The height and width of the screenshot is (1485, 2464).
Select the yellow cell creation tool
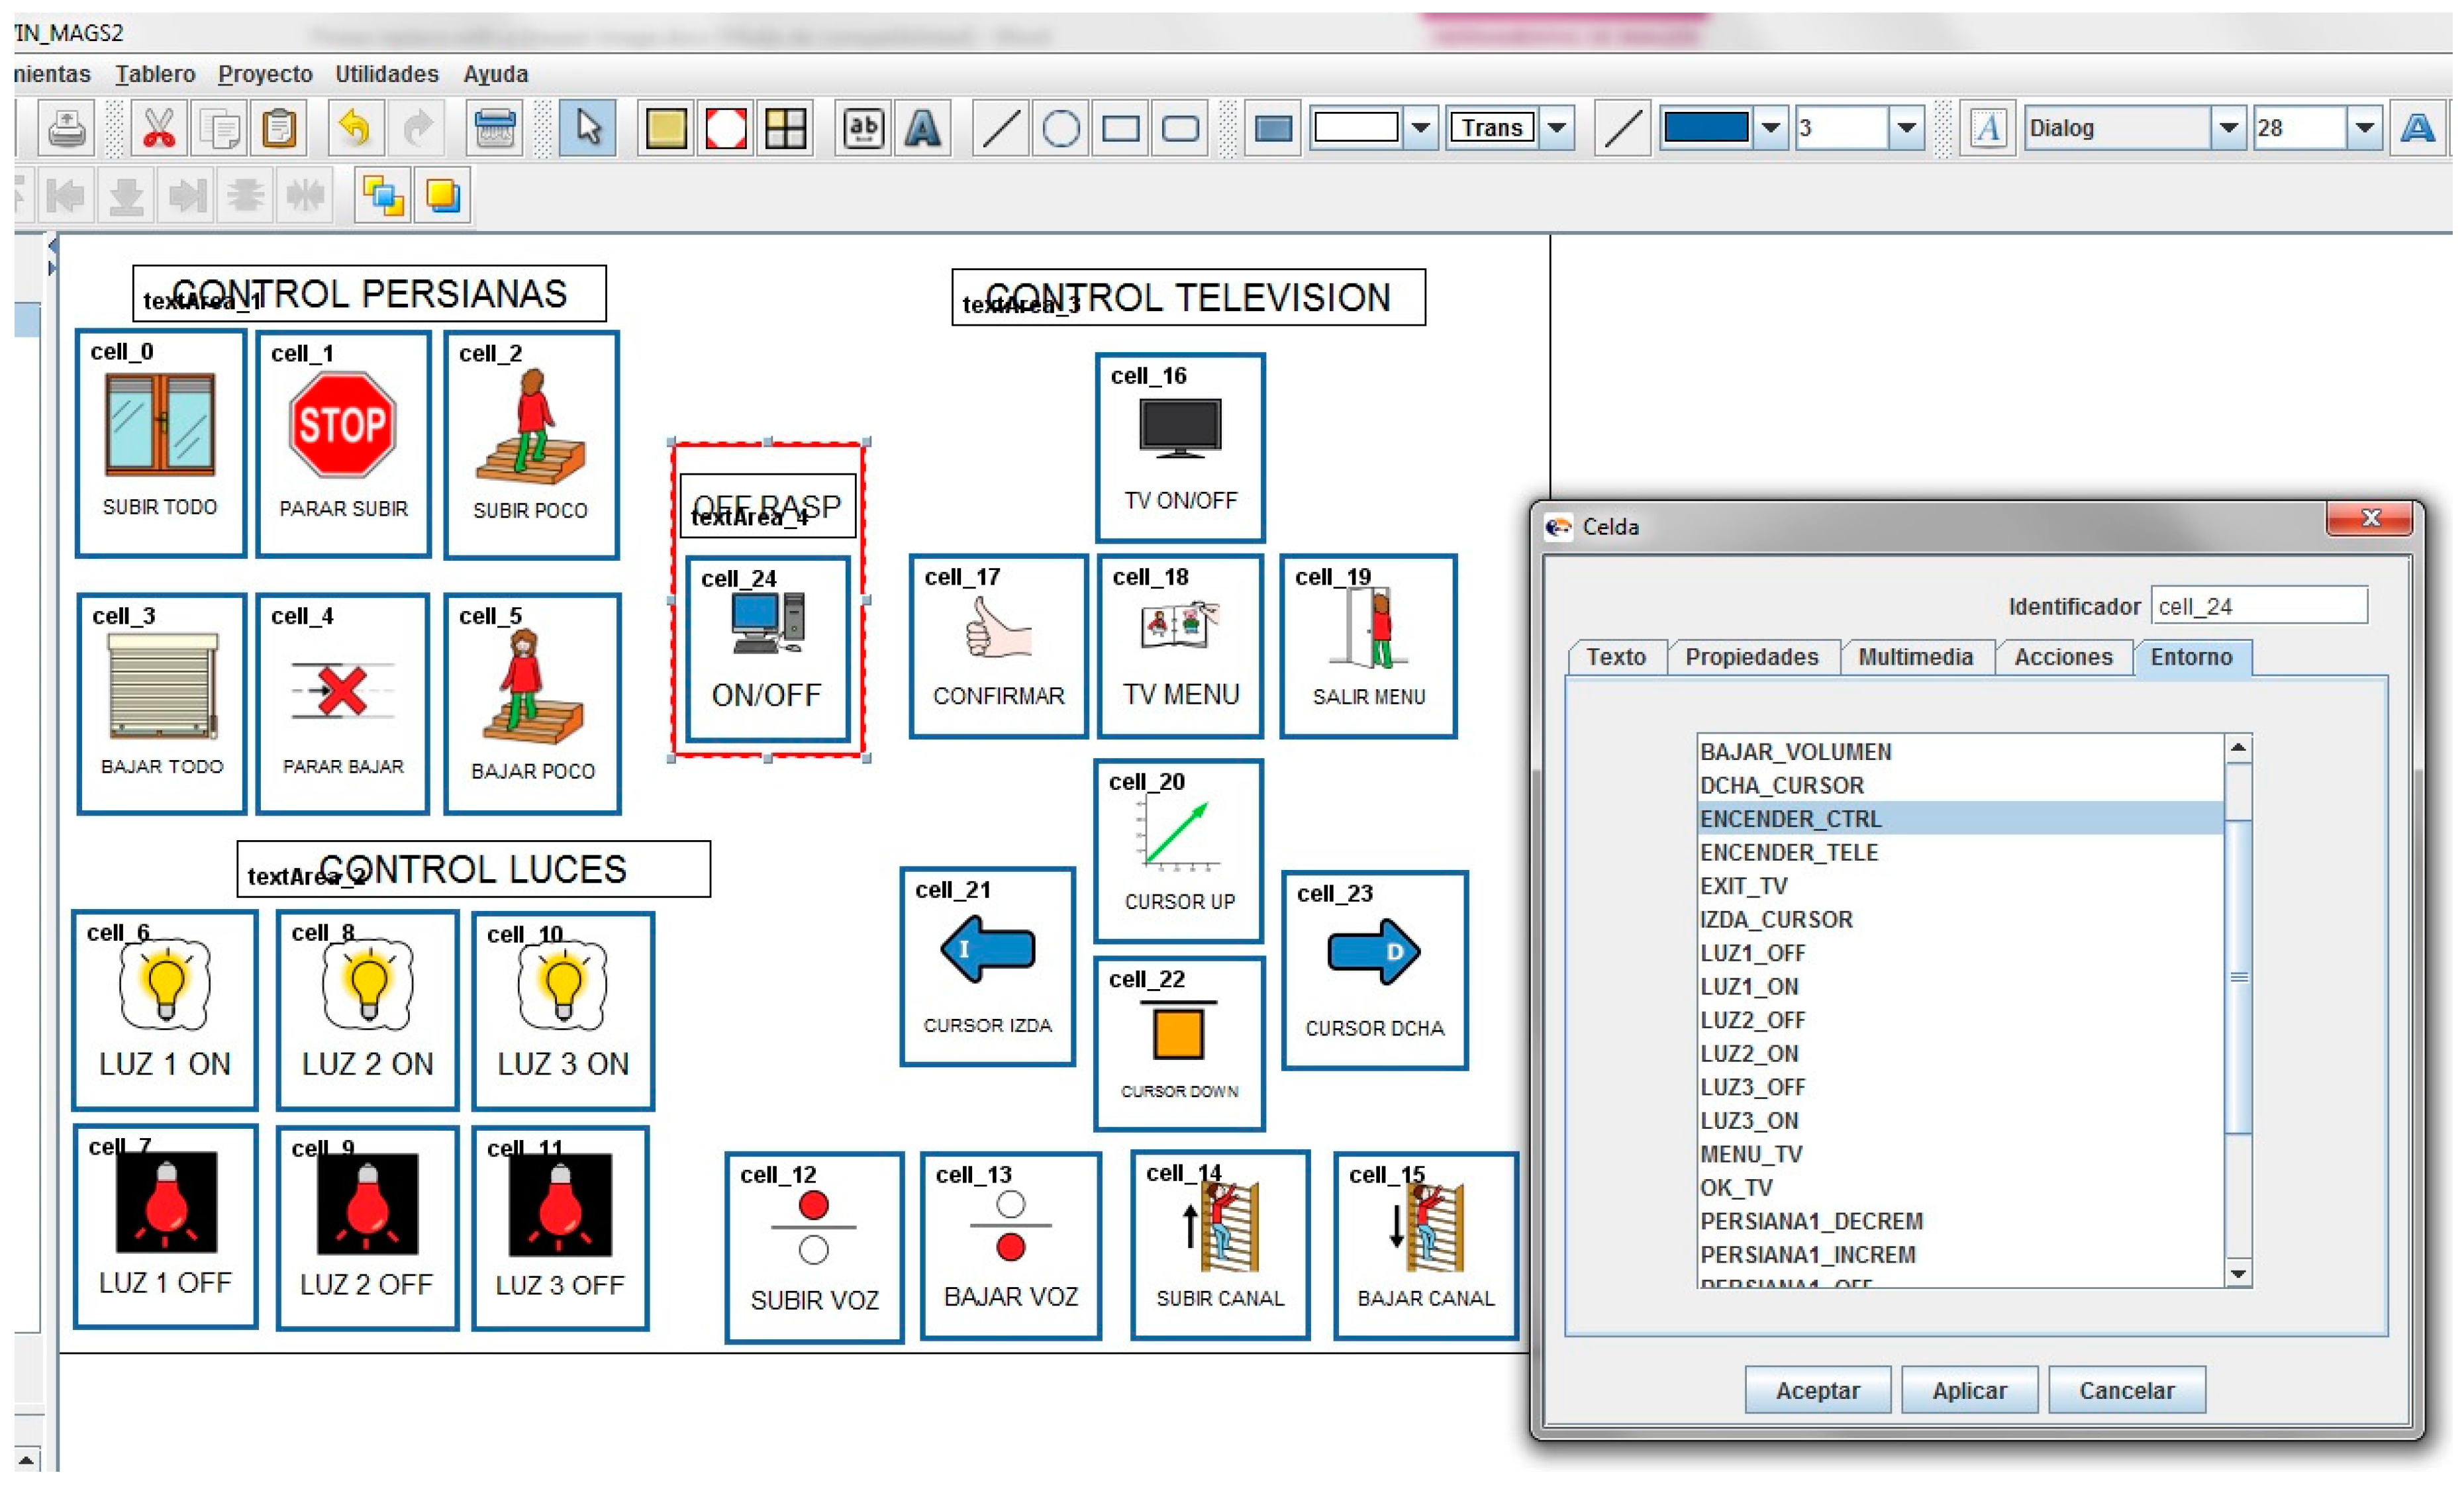pyautogui.click(x=666, y=129)
